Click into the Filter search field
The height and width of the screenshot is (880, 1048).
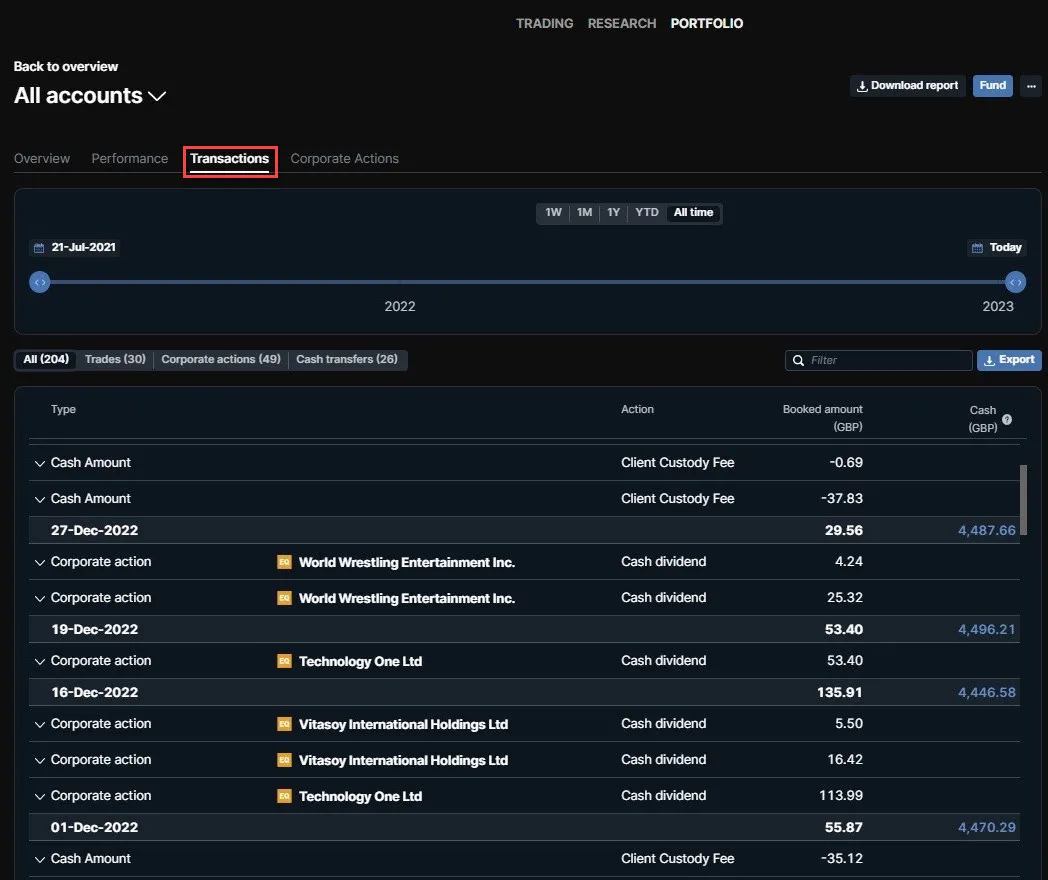coord(878,361)
